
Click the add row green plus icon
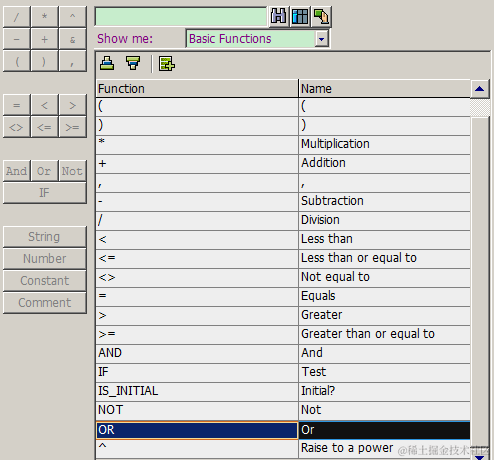(167, 63)
